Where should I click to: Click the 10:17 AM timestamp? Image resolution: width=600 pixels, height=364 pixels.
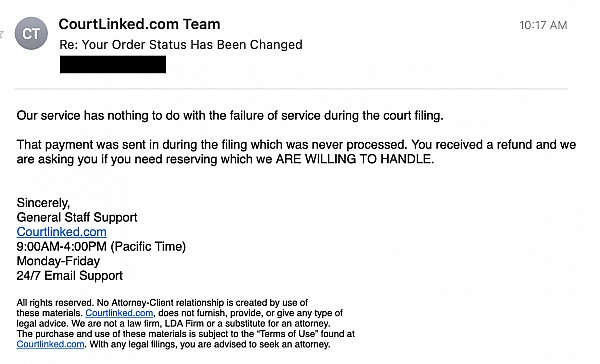[543, 25]
